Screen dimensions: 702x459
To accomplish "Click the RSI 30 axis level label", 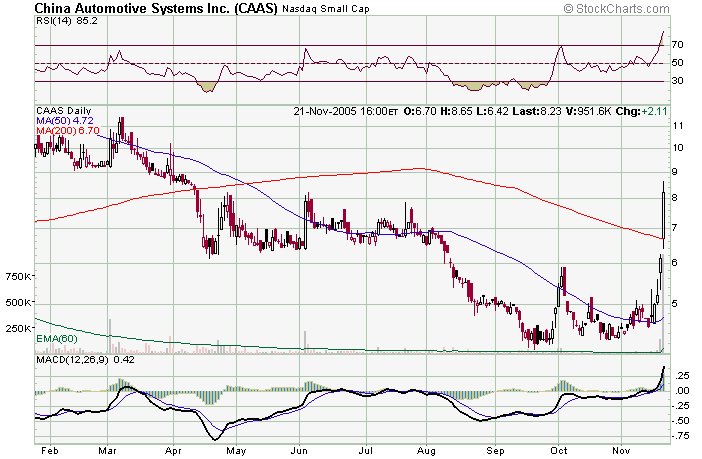I will pyautogui.click(x=677, y=81).
